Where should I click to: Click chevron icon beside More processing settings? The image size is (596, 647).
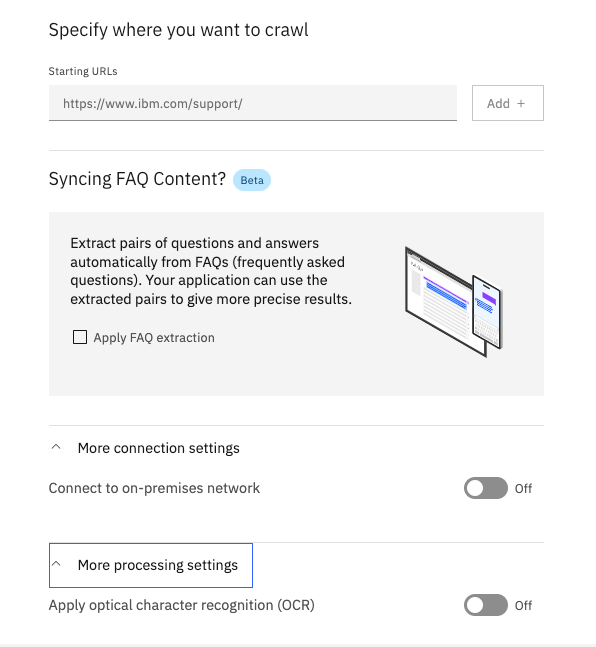[x=56, y=564]
